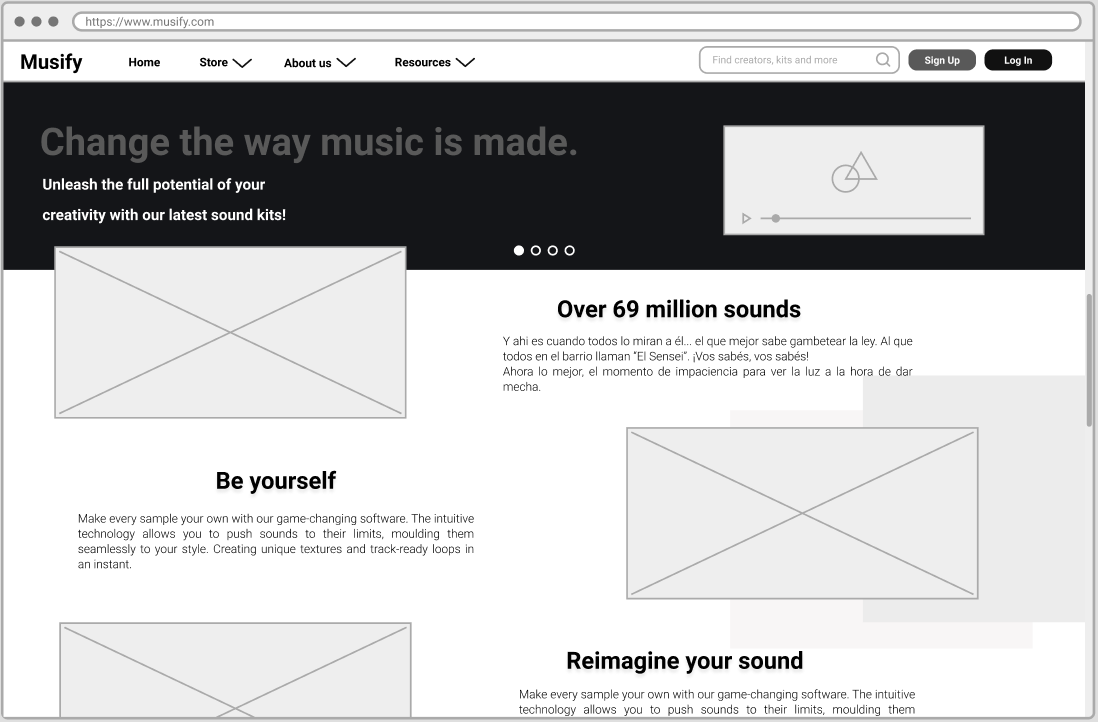Click the page vertical scrollbar
The height and width of the screenshot is (722, 1098).
coord(1090,360)
